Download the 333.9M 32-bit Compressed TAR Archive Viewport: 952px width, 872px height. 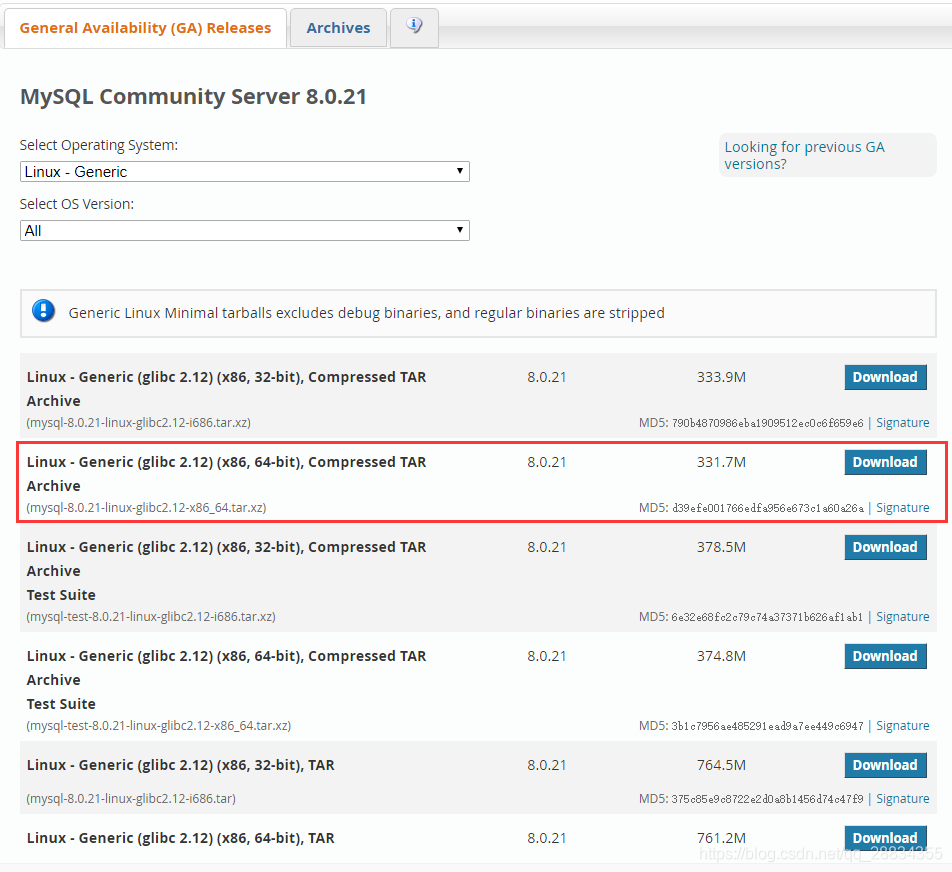(x=885, y=377)
